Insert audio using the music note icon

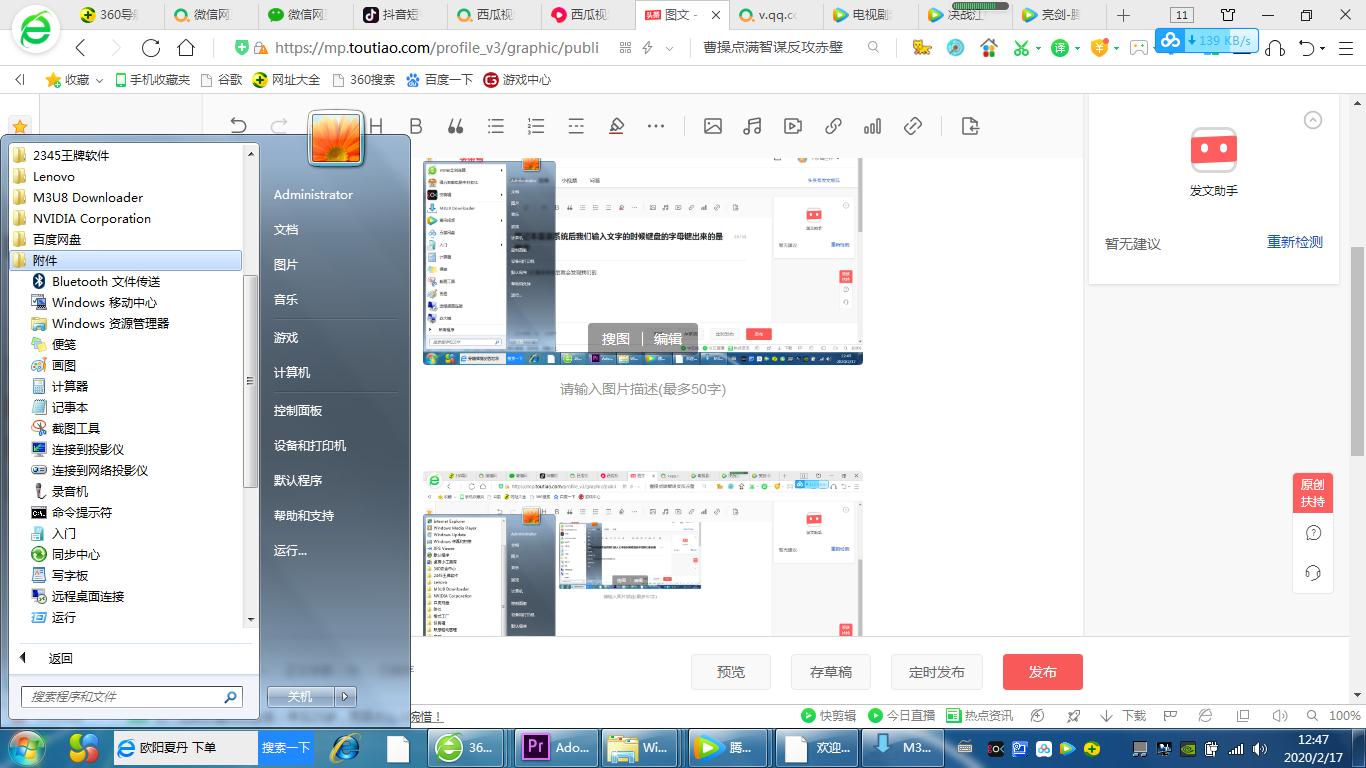(x=753, y=126)
